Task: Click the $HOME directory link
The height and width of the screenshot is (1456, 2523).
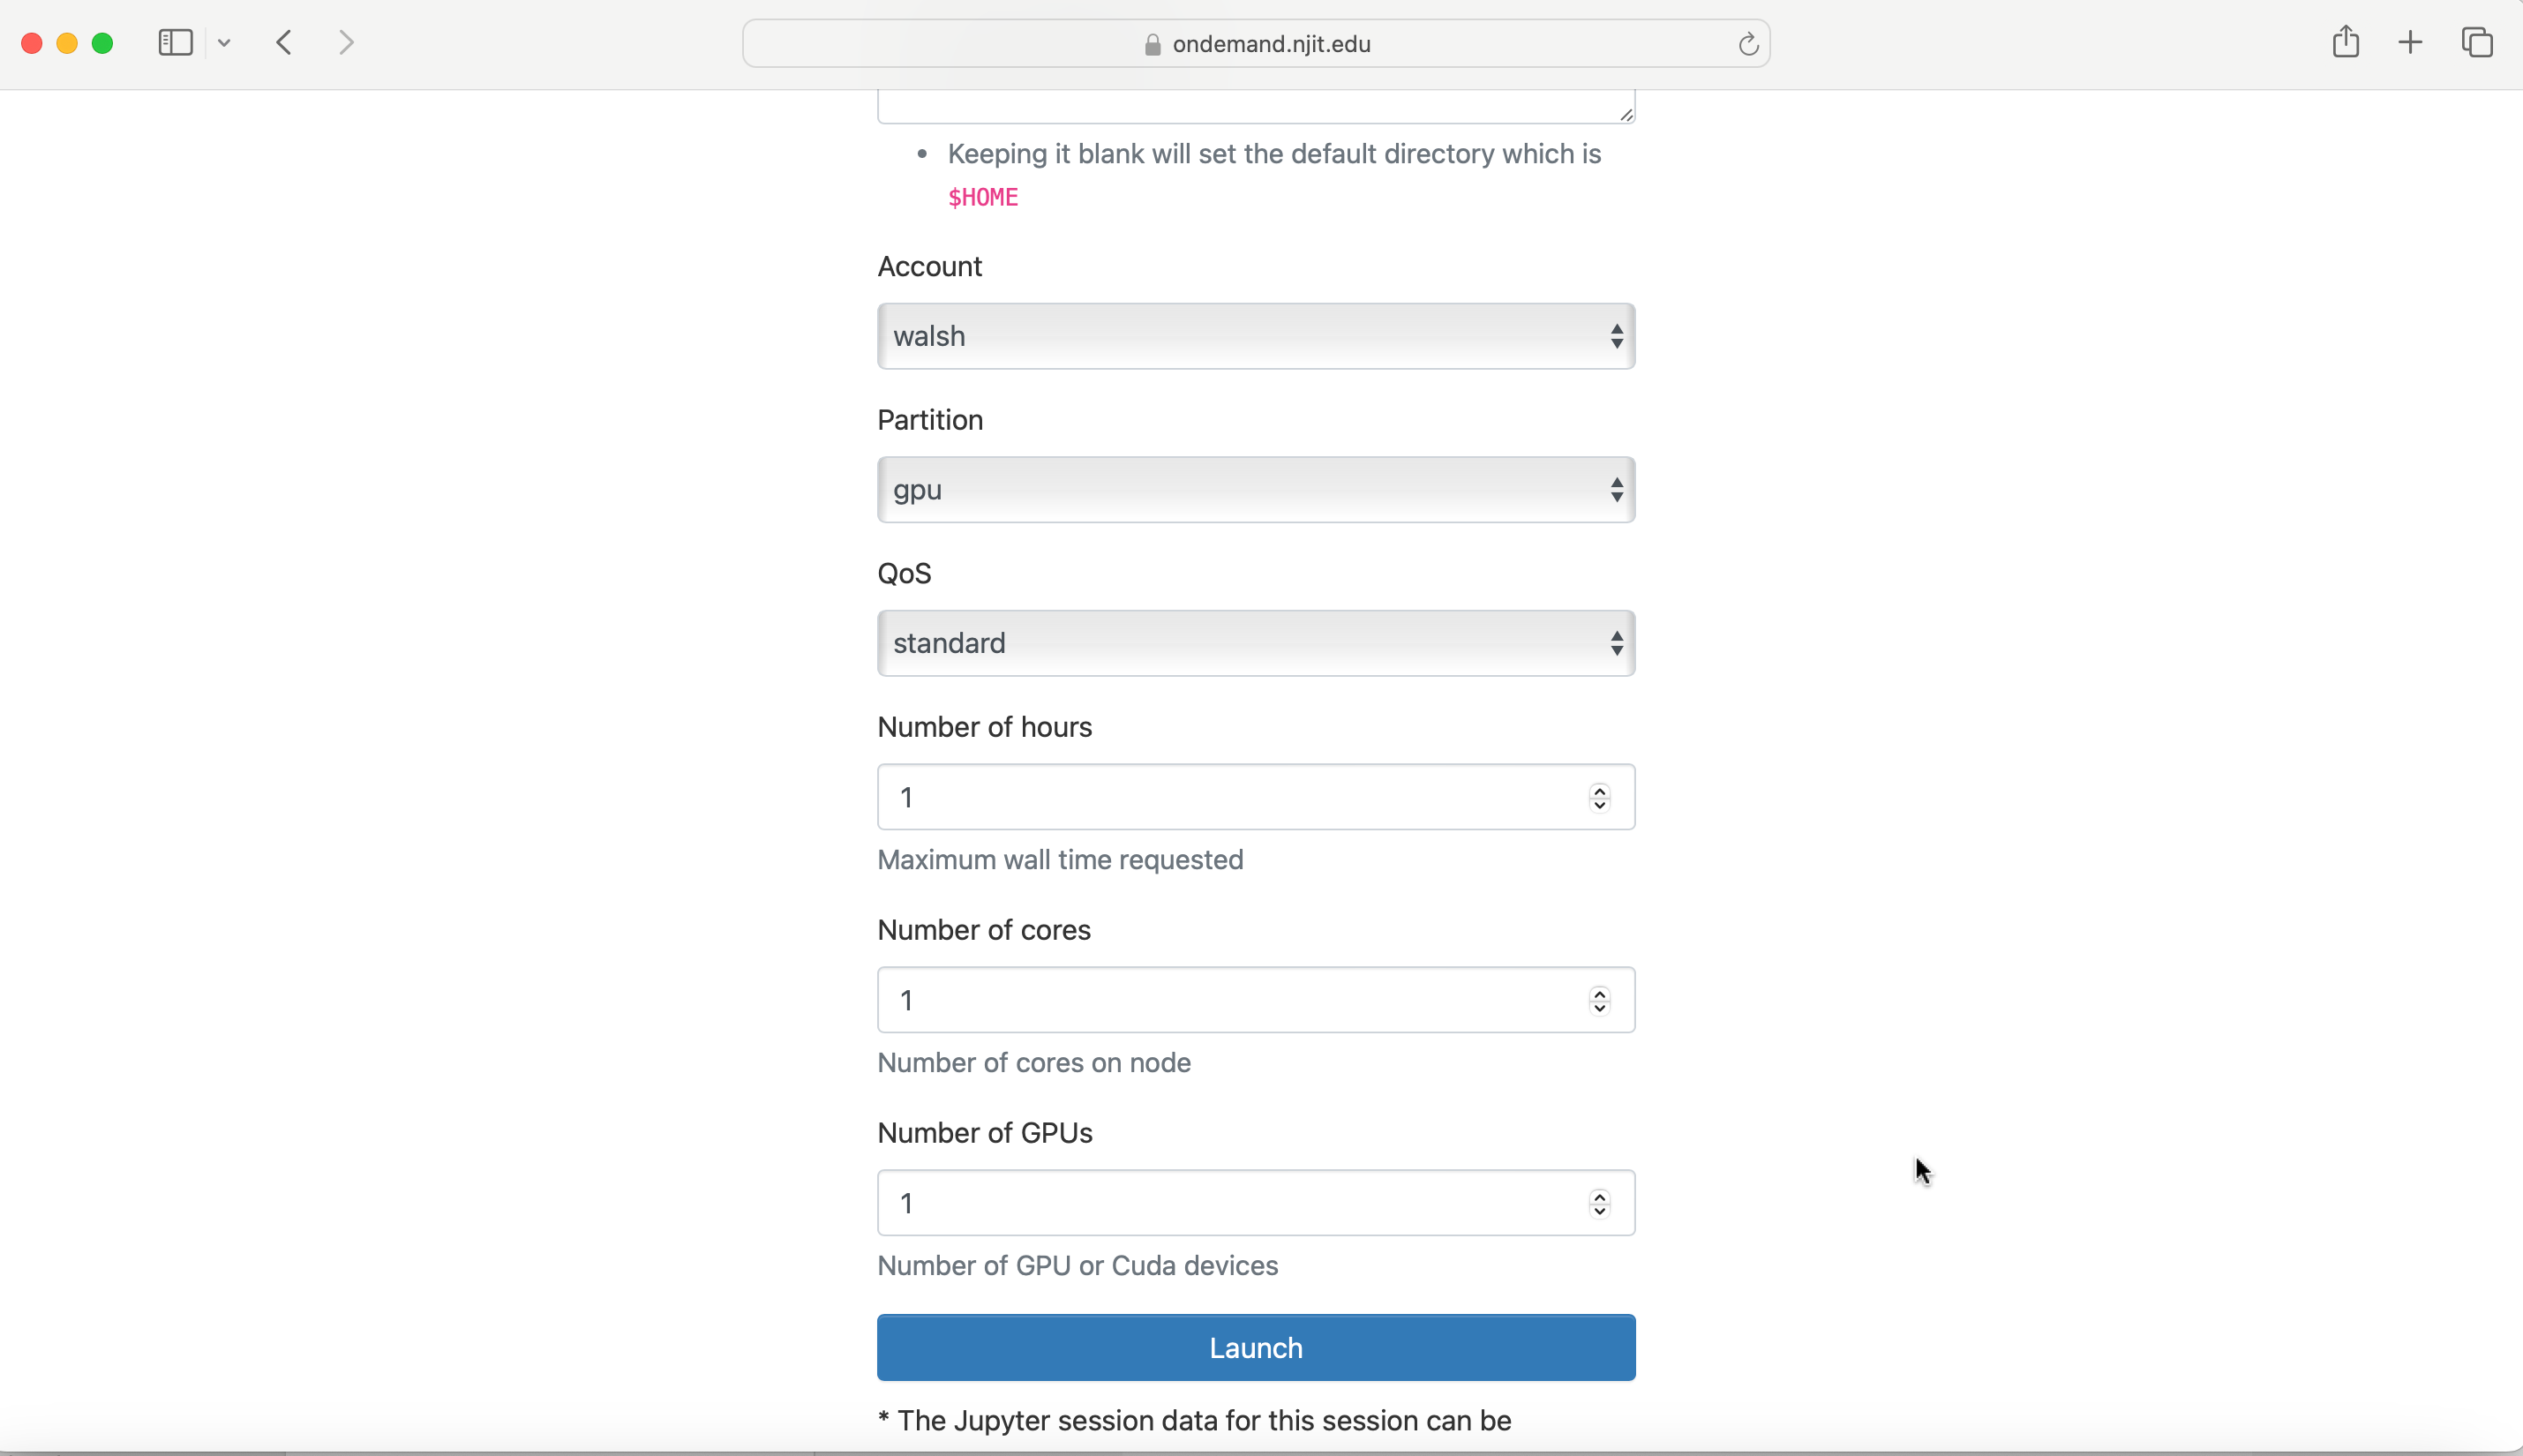Action: click(x=982, y=196)
